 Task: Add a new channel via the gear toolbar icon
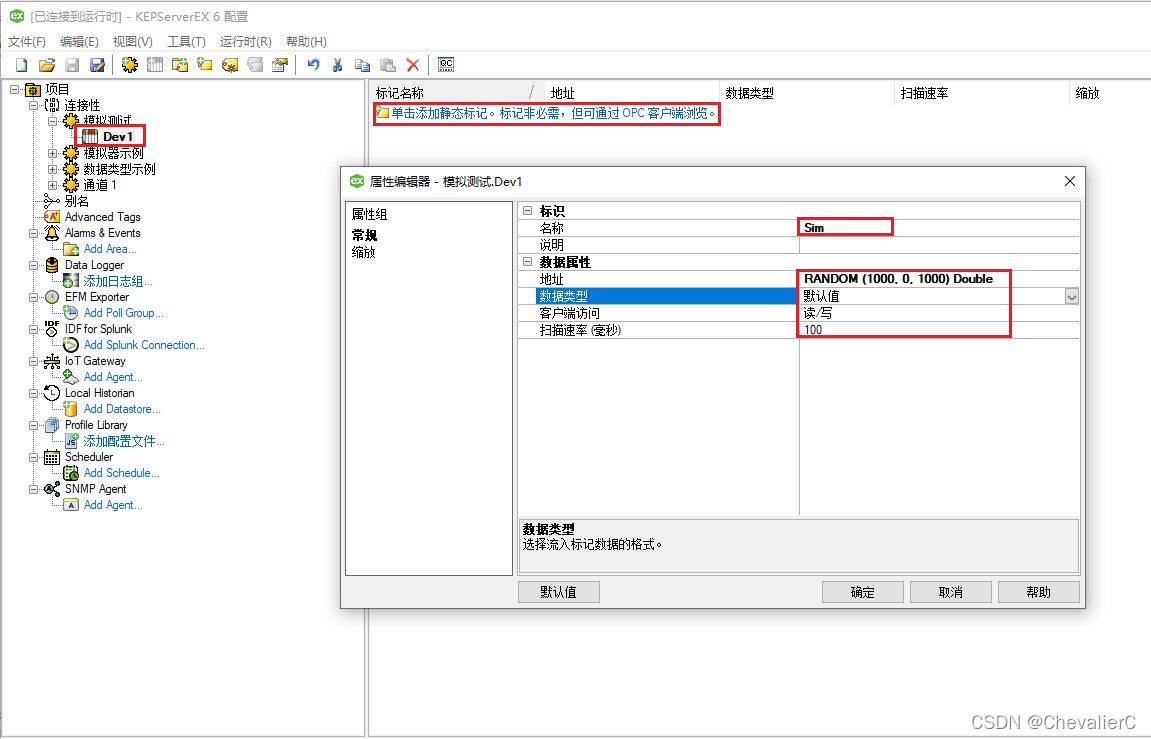(130, 65)
